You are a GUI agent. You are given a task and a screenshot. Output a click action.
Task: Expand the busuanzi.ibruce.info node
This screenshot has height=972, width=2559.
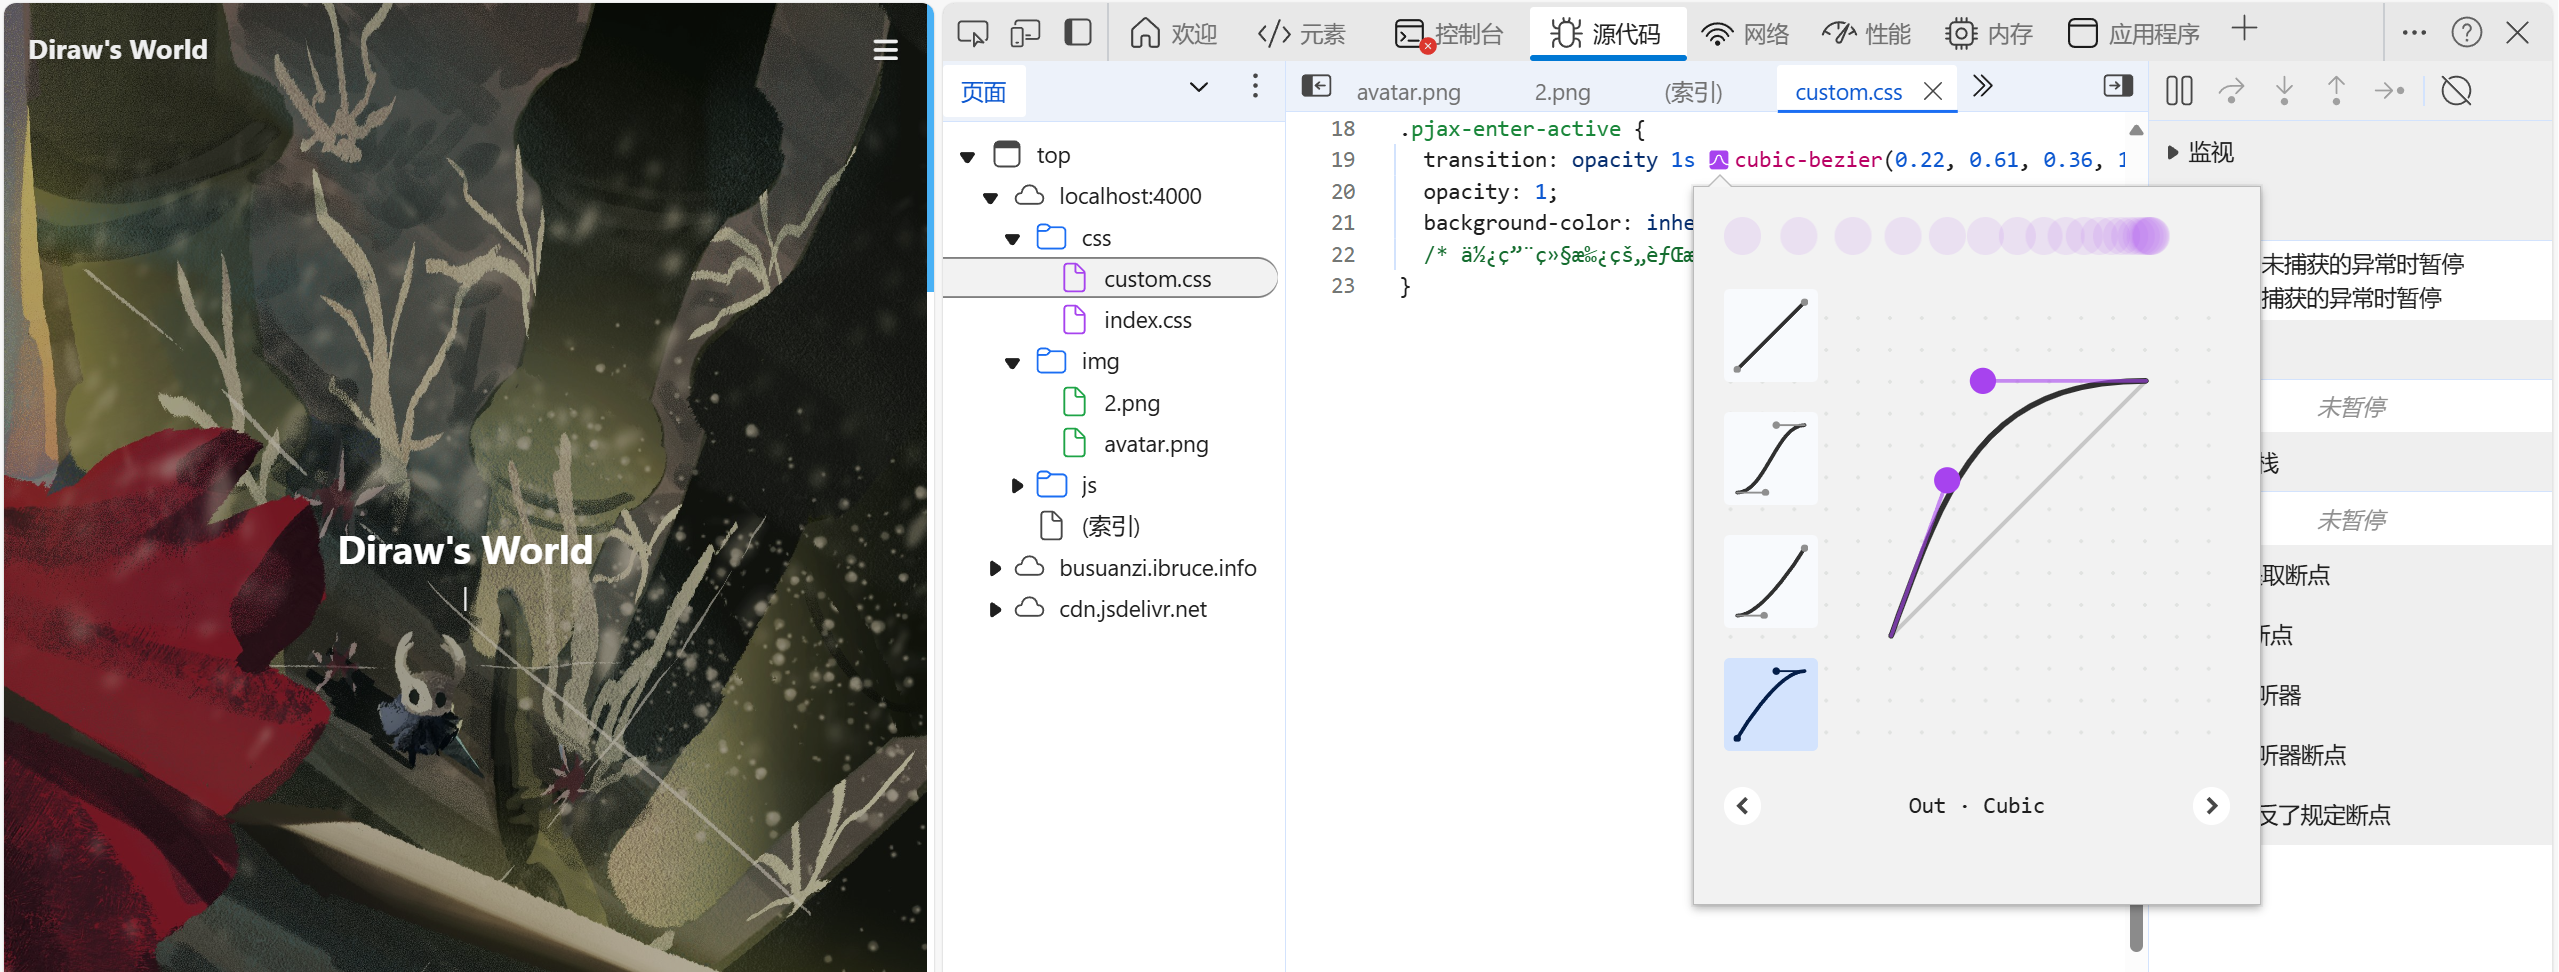995,569
